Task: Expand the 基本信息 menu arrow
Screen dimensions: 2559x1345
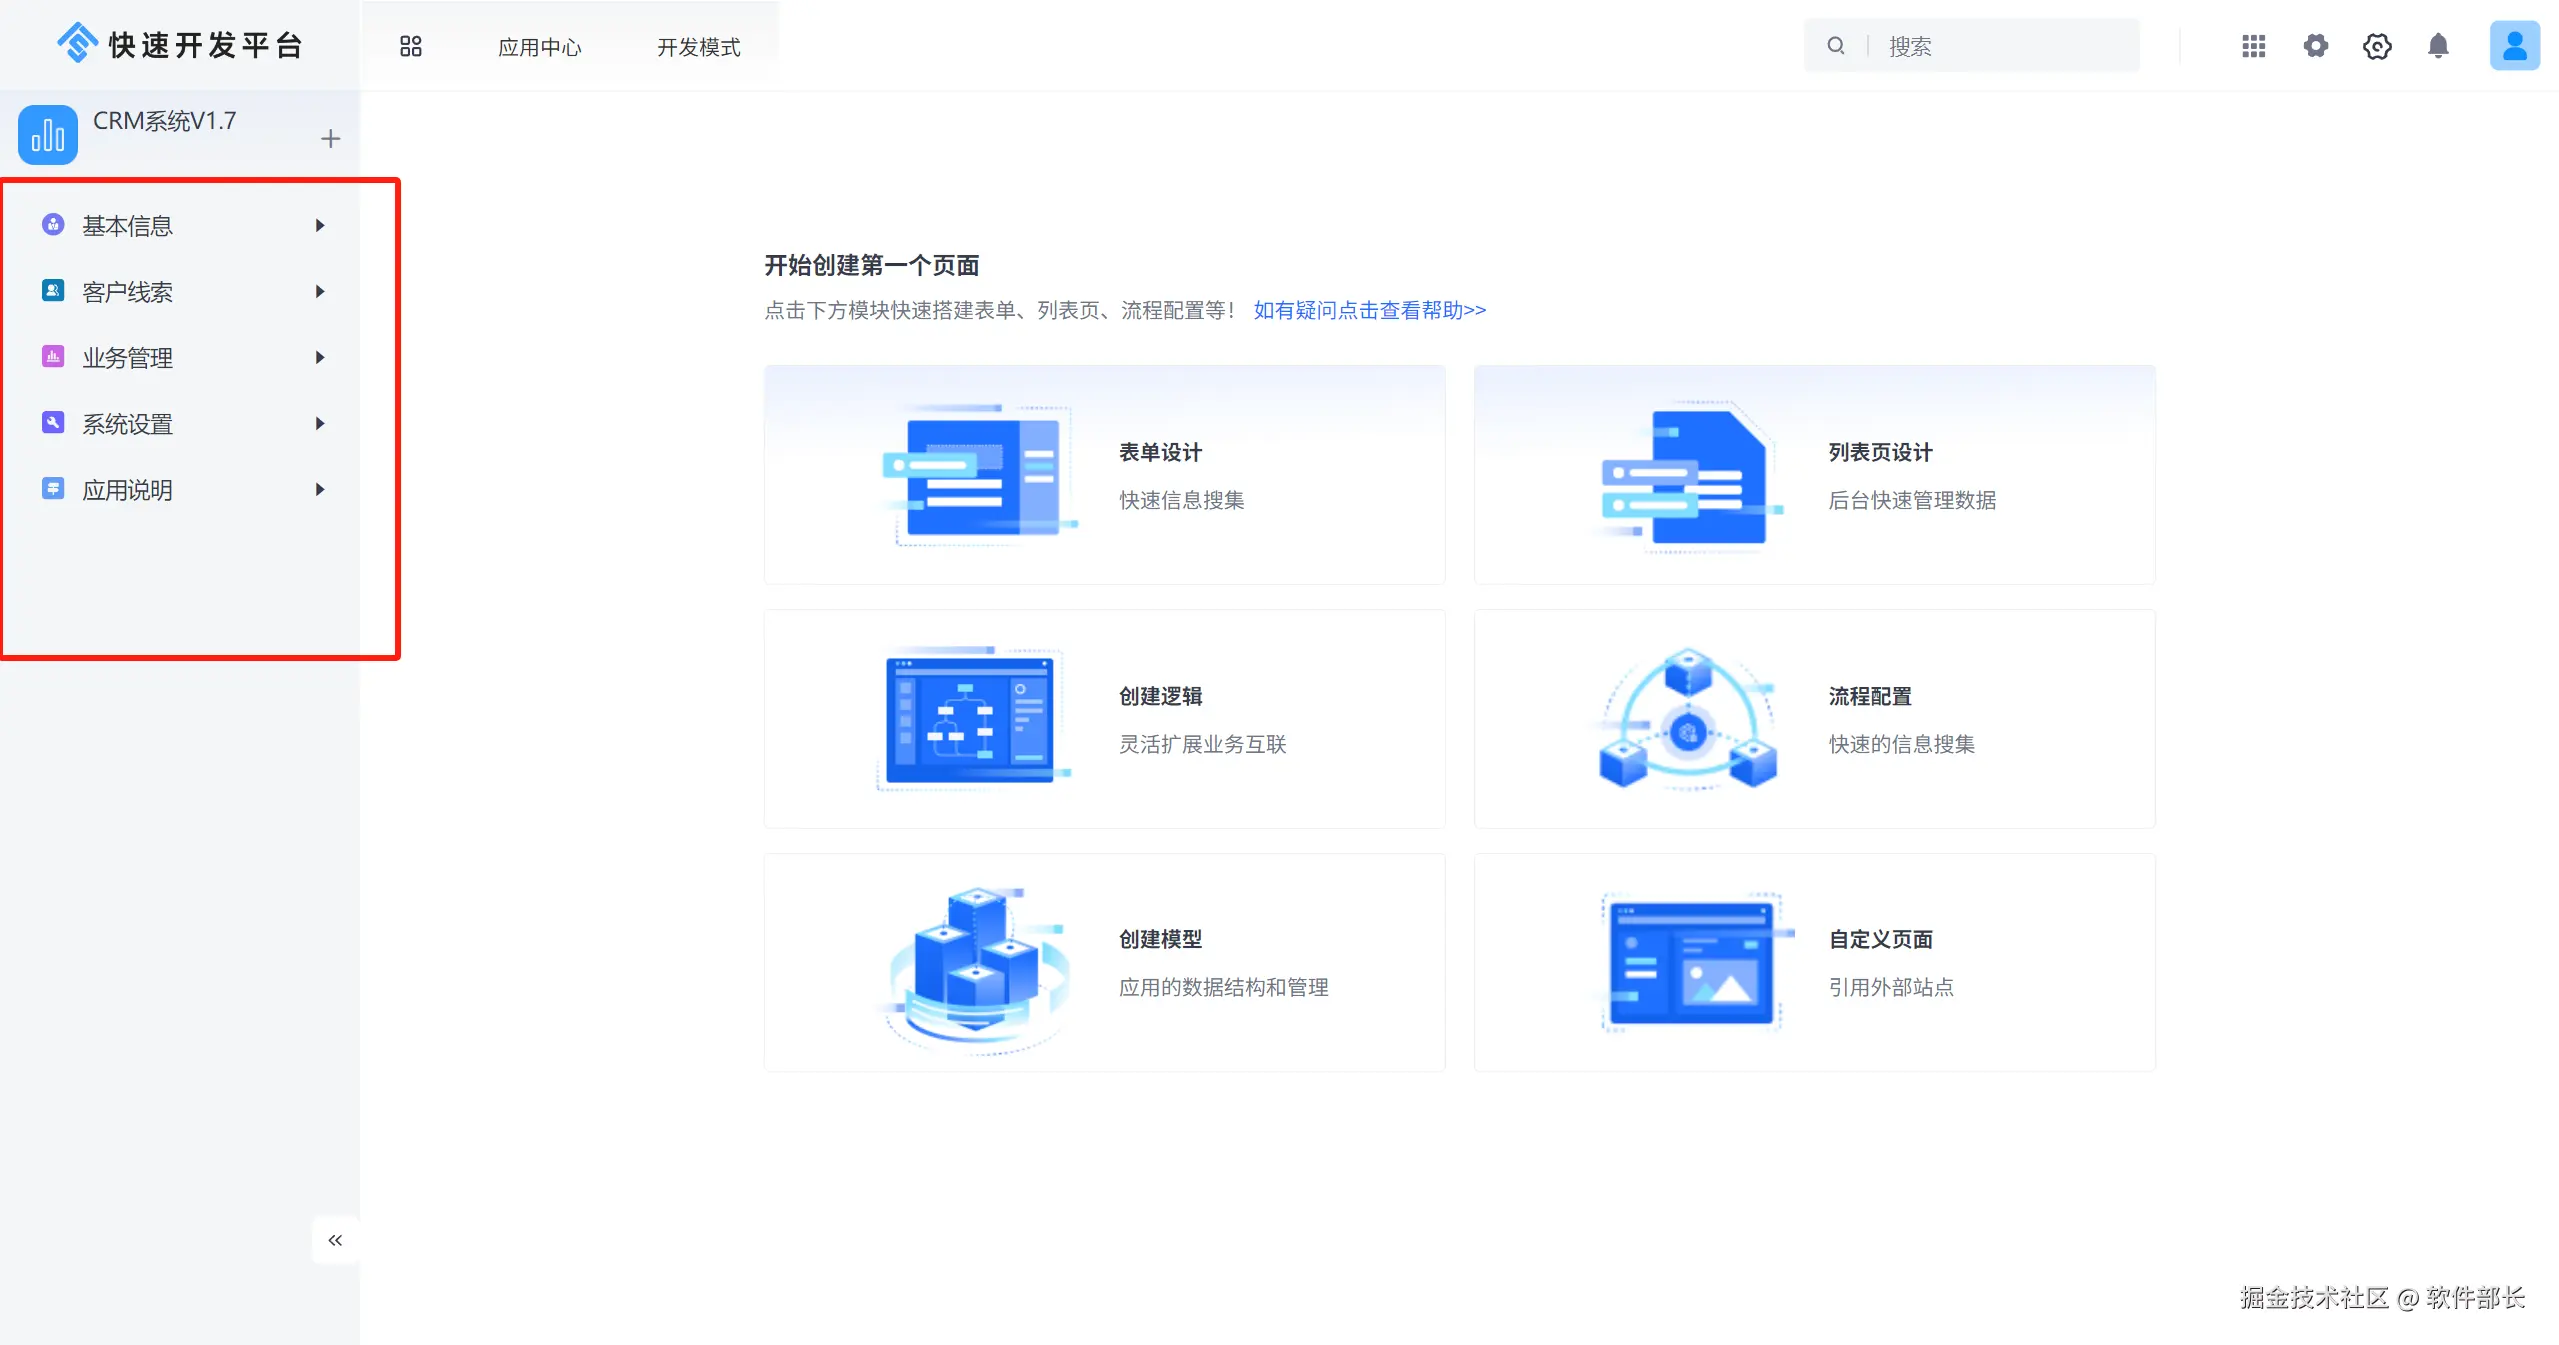Action: pos(320,226)
